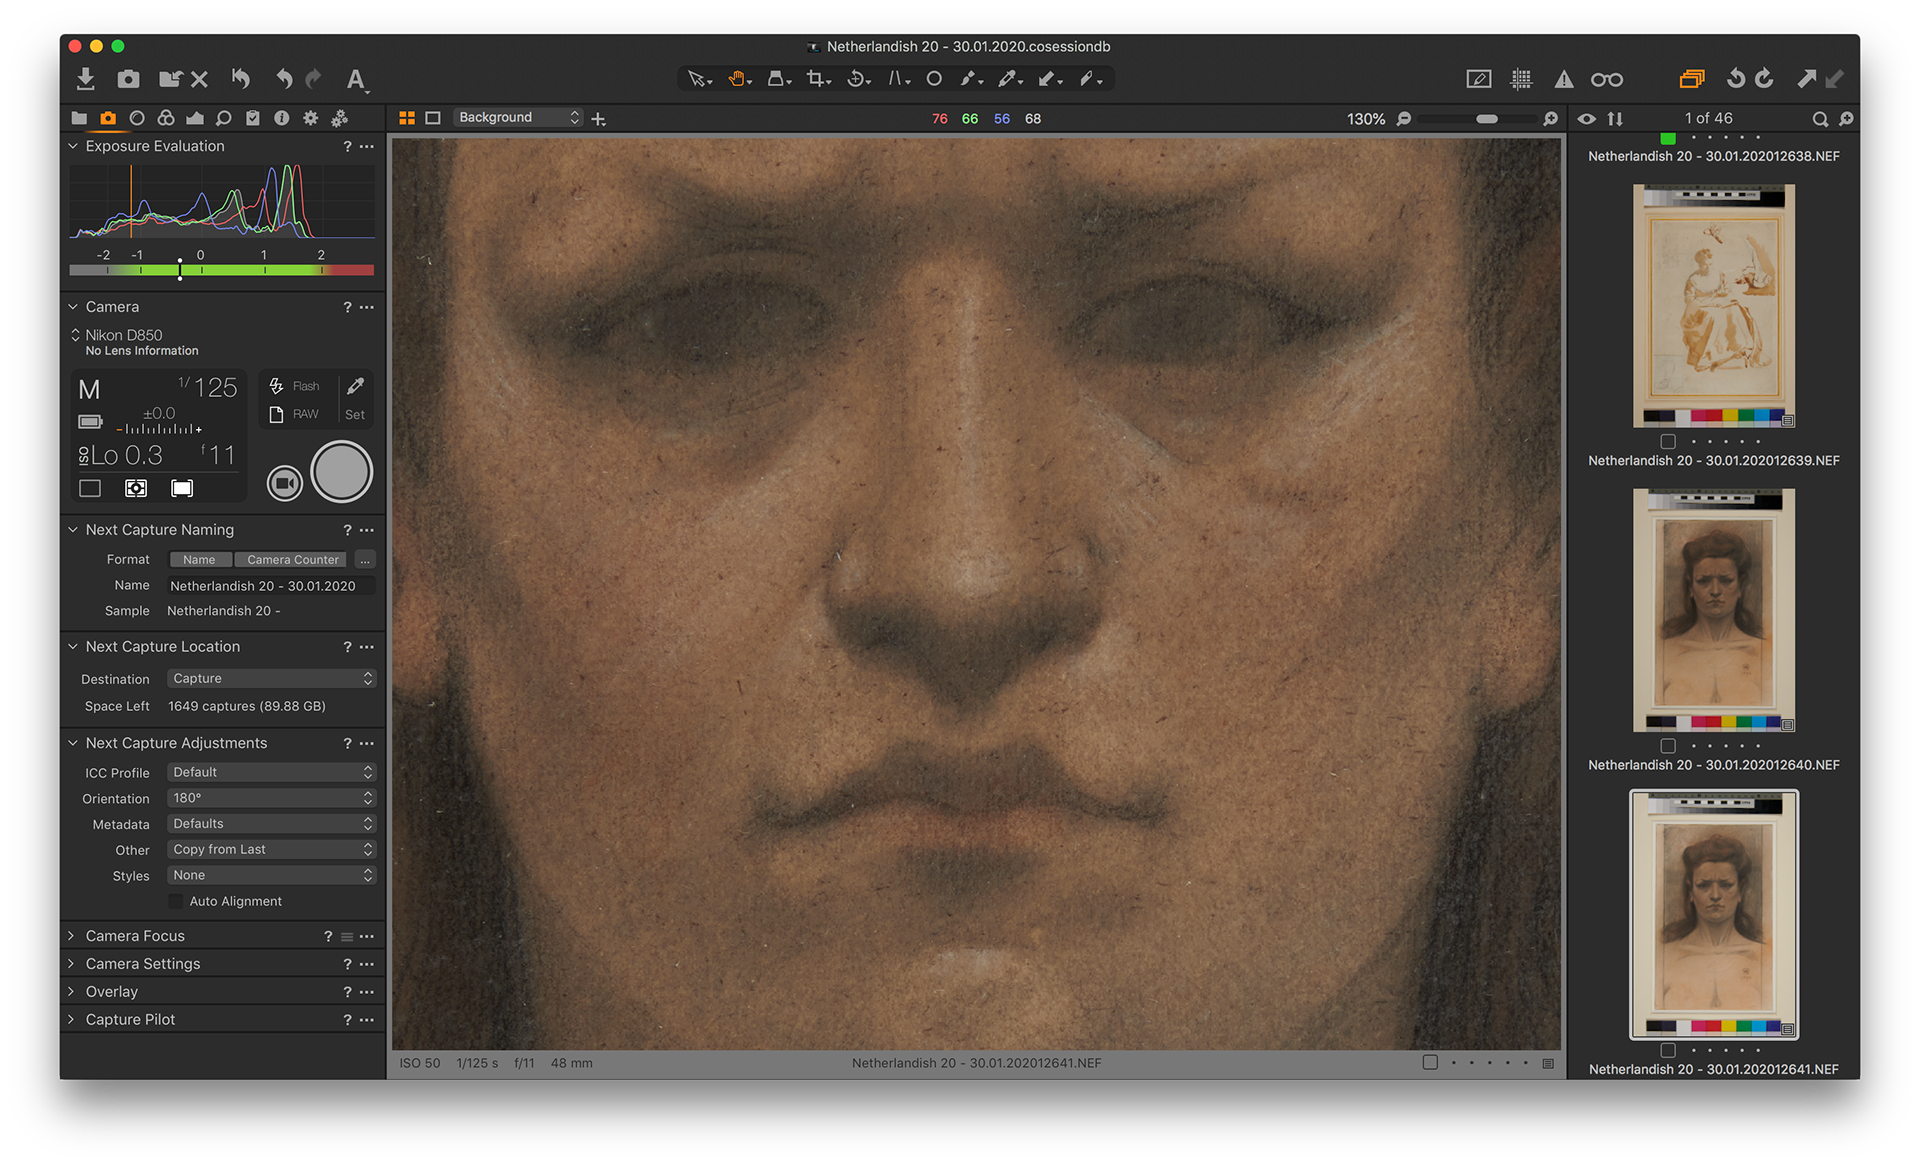Select the Apply adjustments arrow tool

[1048, 79]
